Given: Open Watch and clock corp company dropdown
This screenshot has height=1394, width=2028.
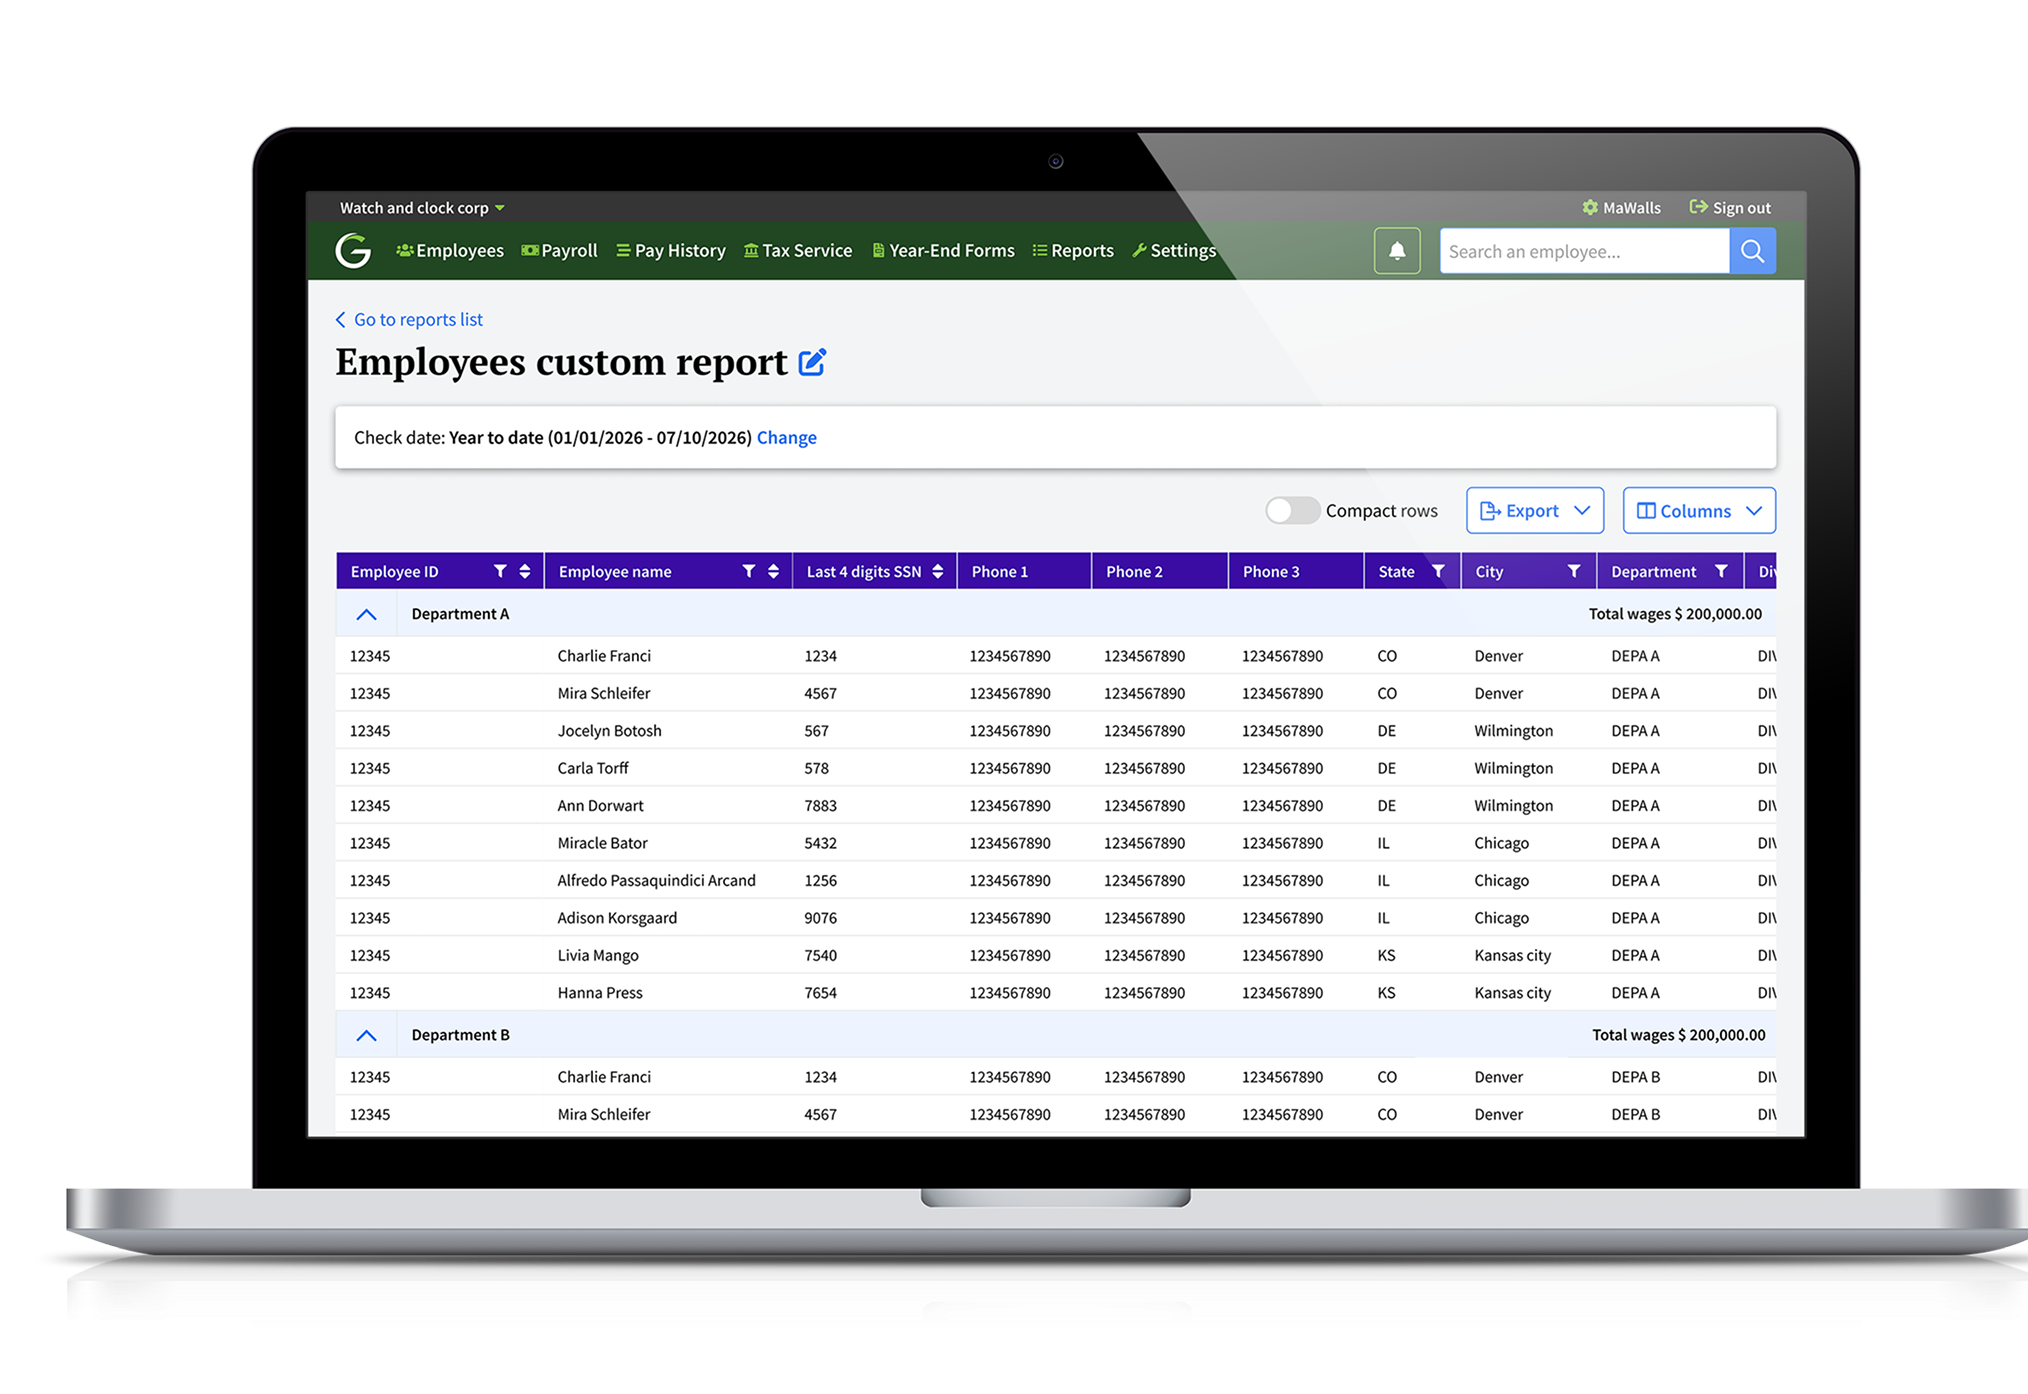Looking at the screenshot, I should tap(422, 208).
